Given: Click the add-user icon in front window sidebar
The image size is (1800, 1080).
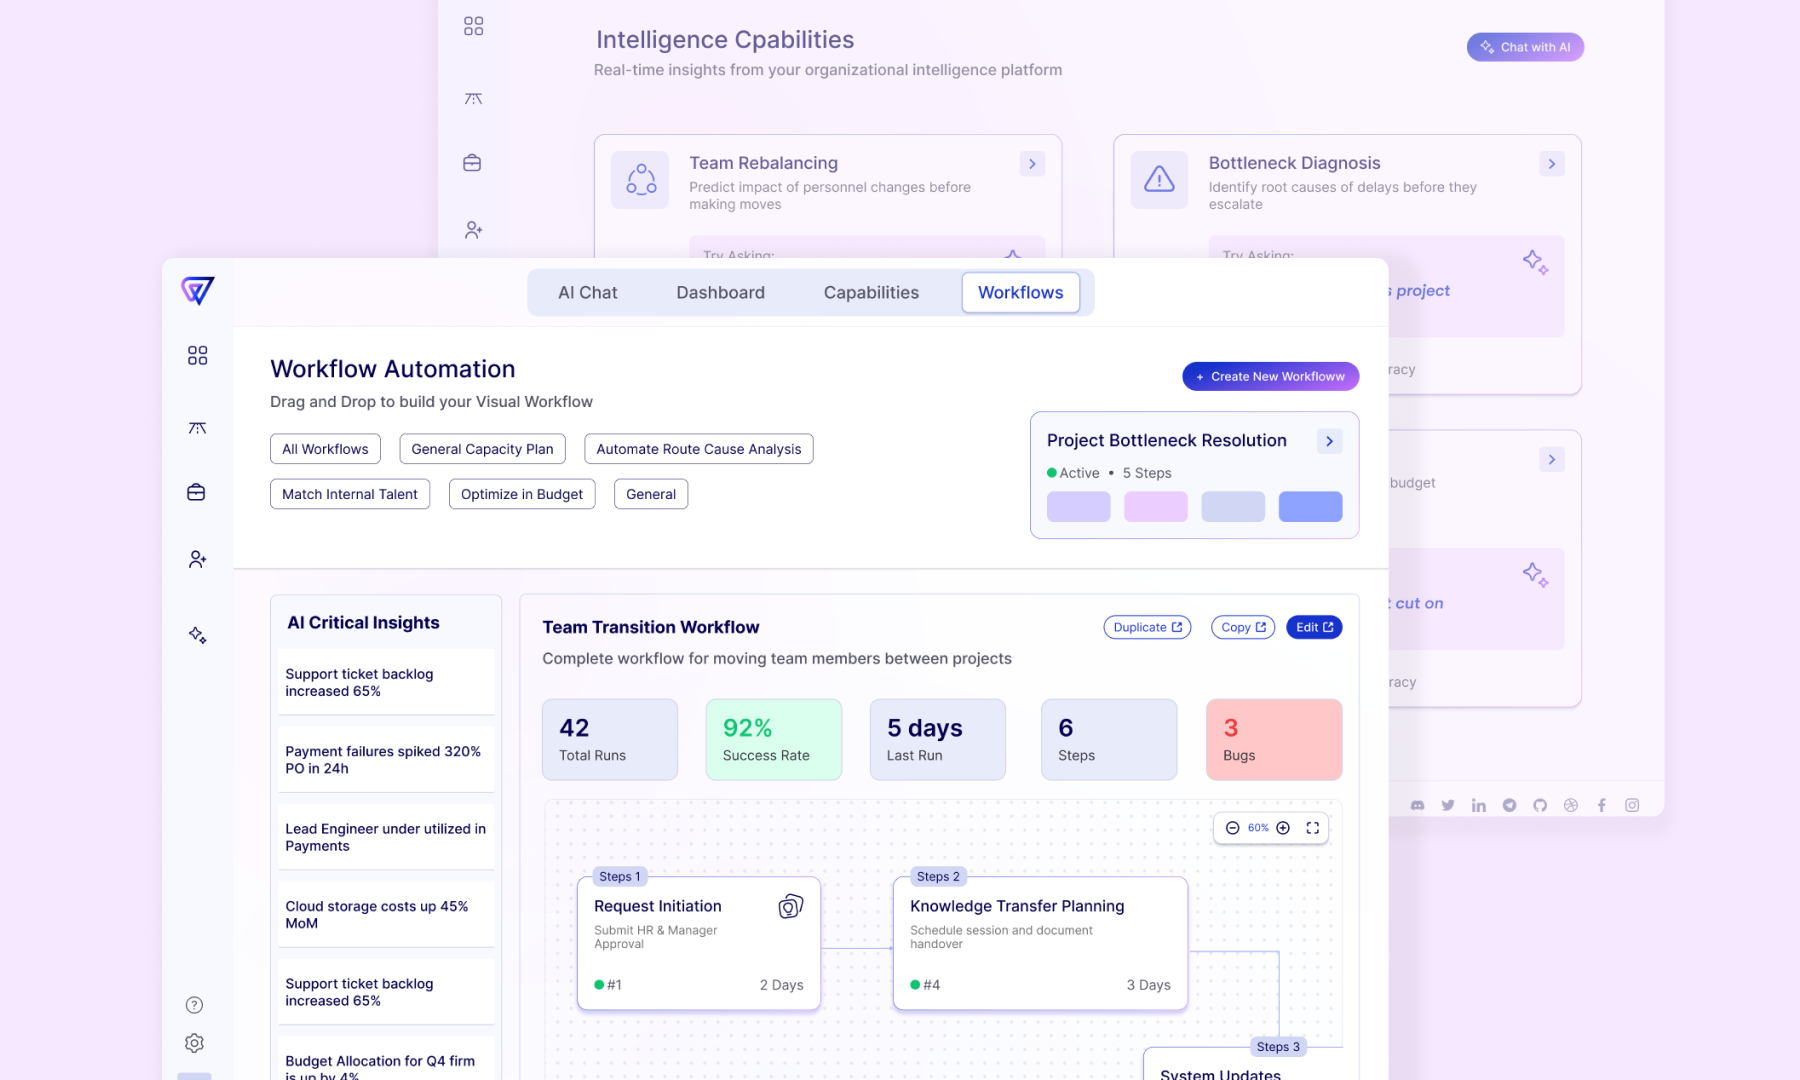Looking at the screenshot, I should point(197,559).
